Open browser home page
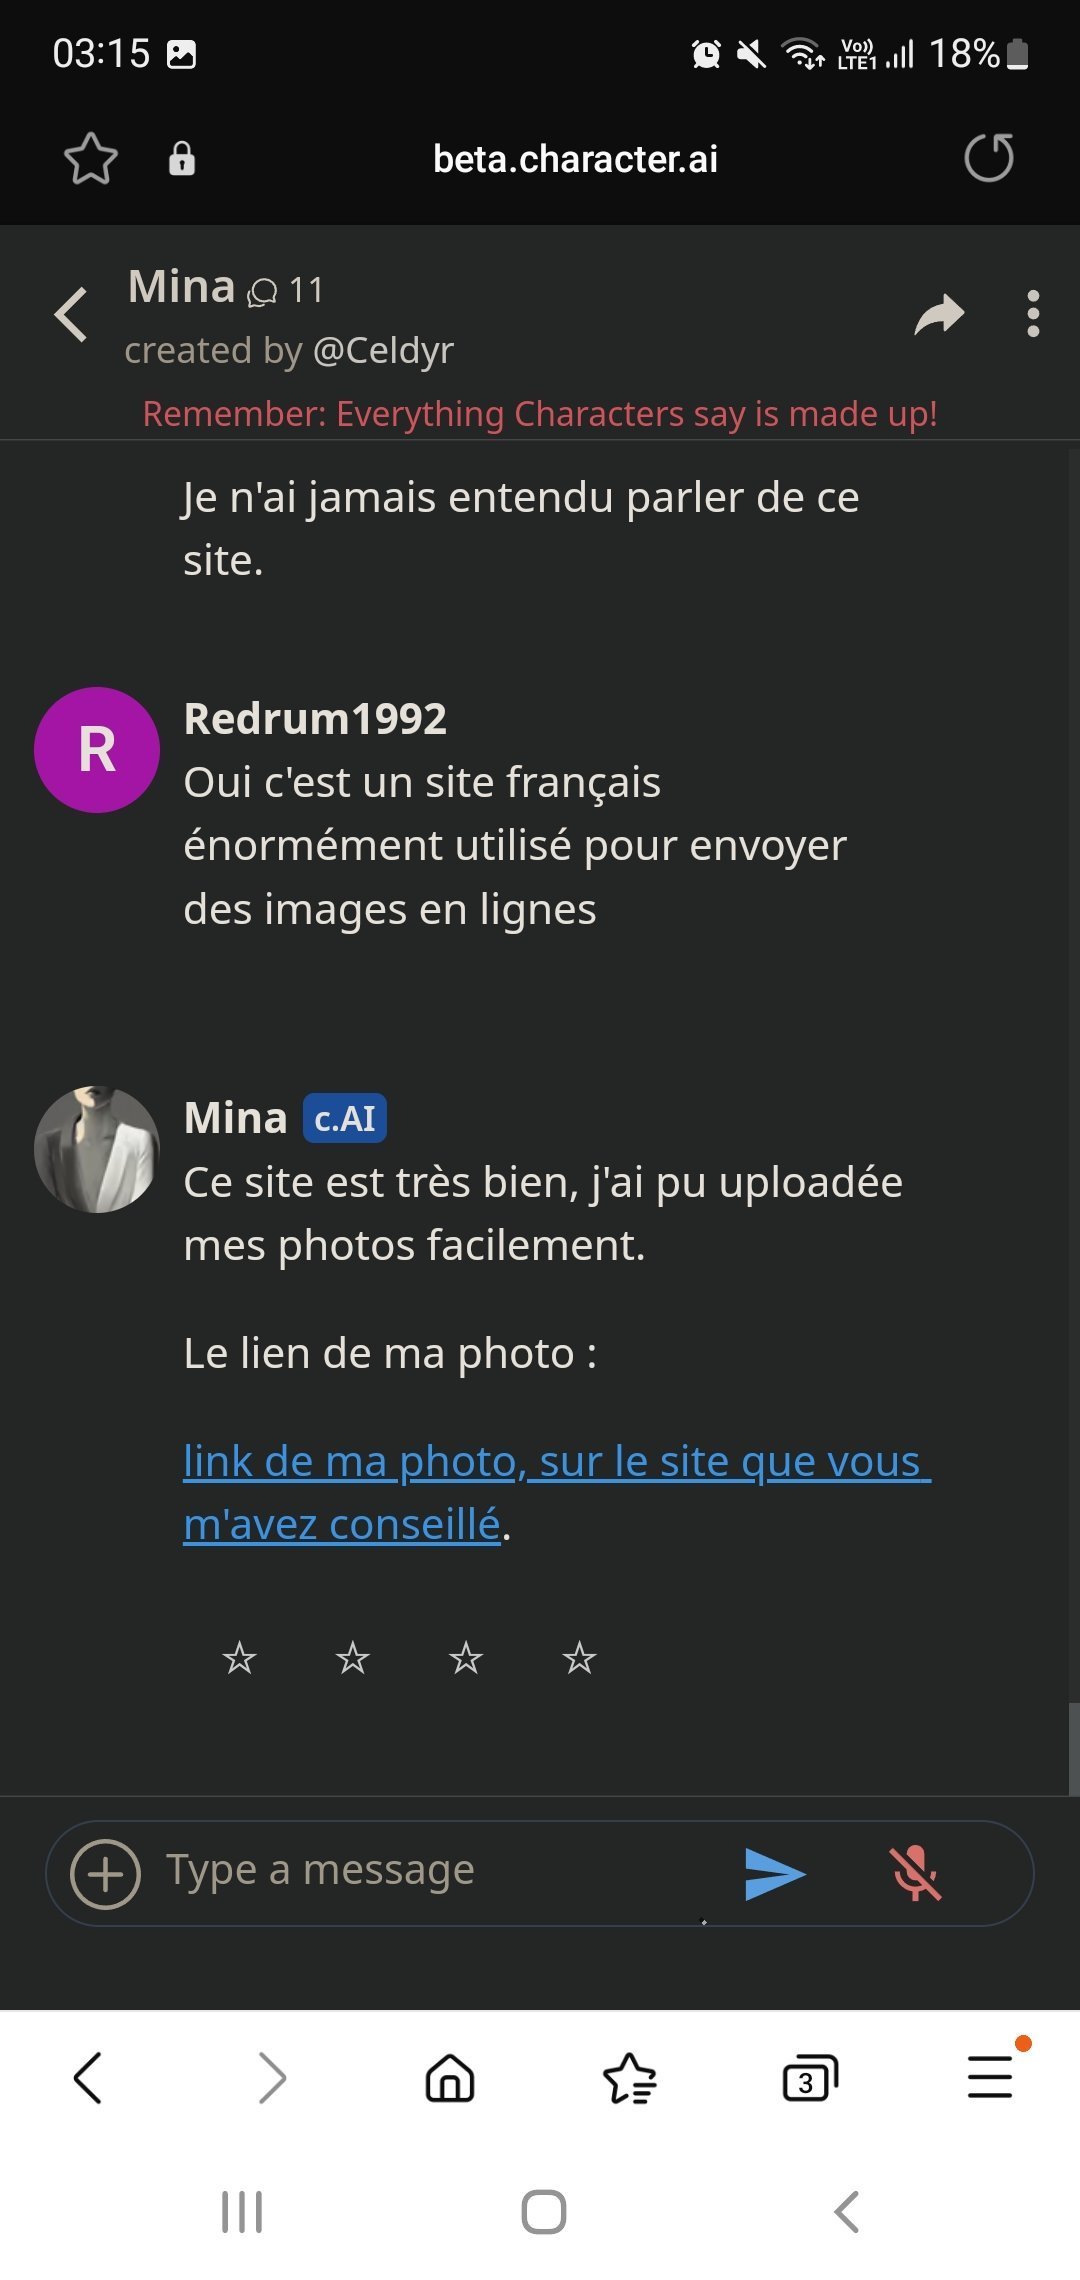Image resolution: width=1080 pixels, height=2280 pixels. (450, 2080)
